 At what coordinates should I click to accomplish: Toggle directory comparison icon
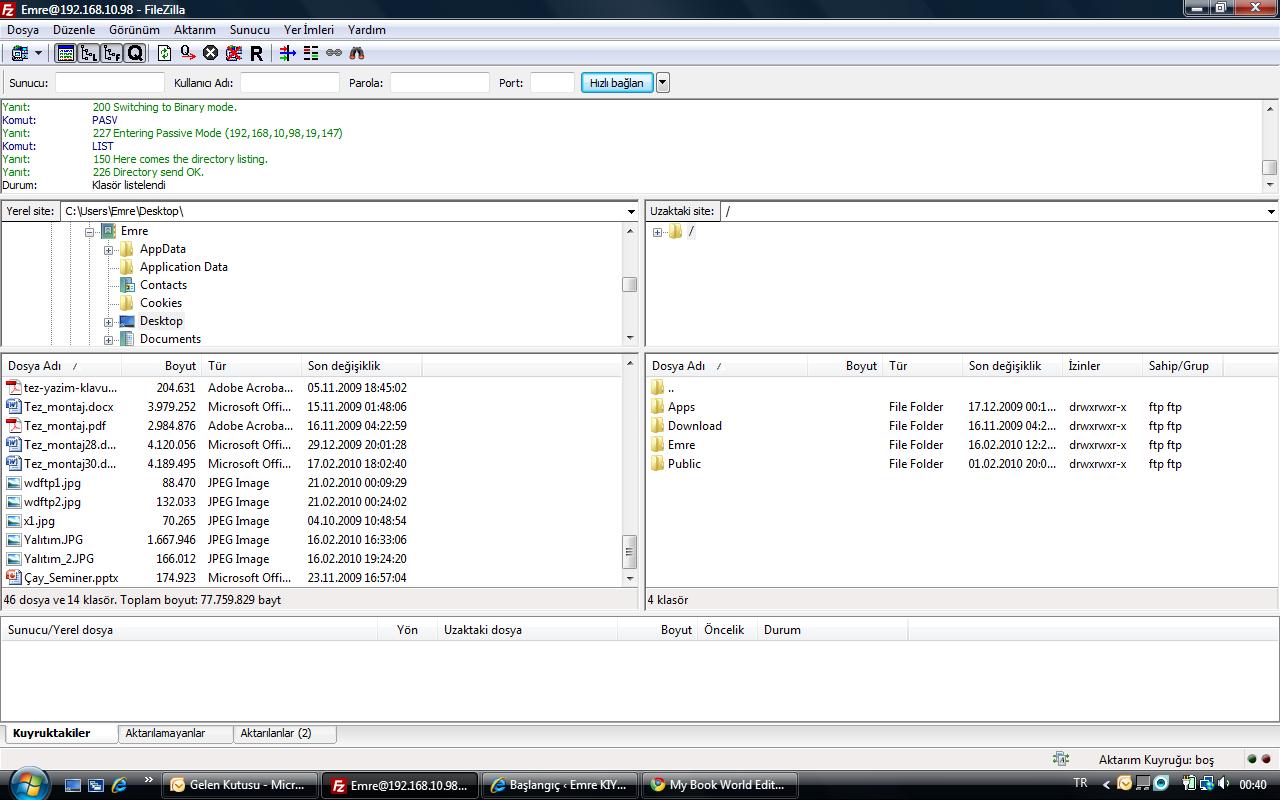click(x=311, y=53)
